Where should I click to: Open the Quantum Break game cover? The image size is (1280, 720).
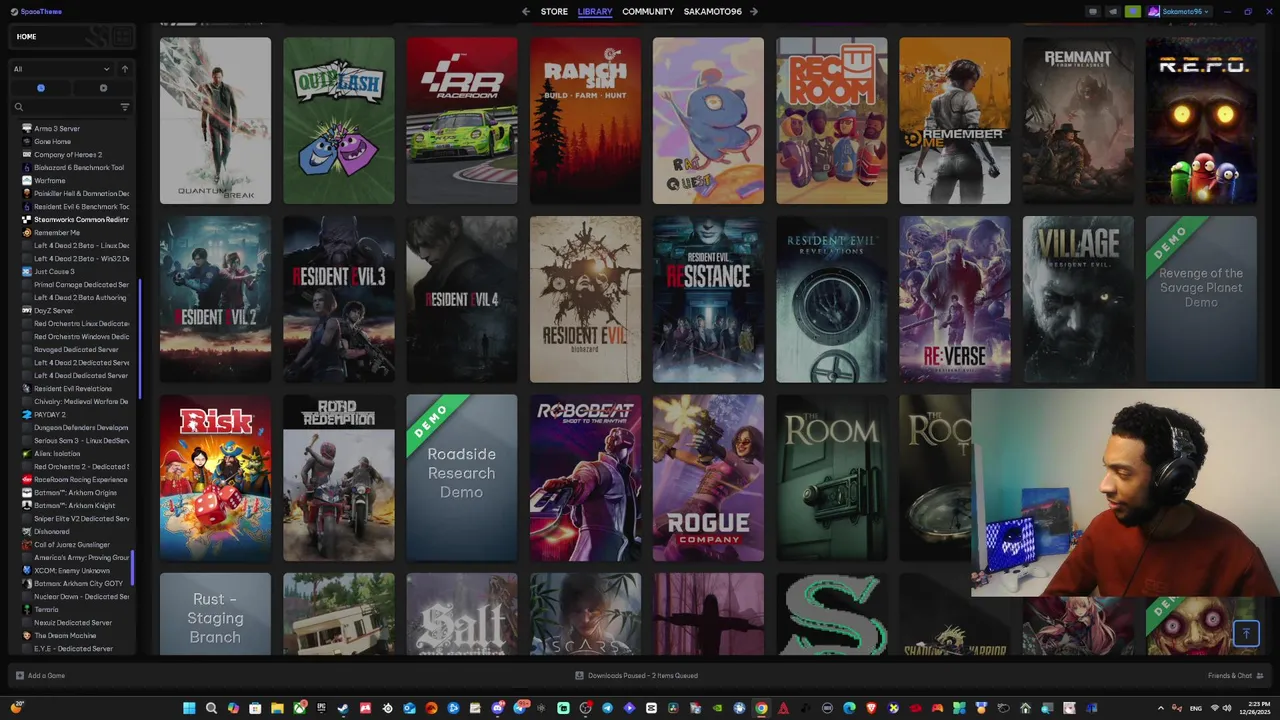tap(215, 120)
